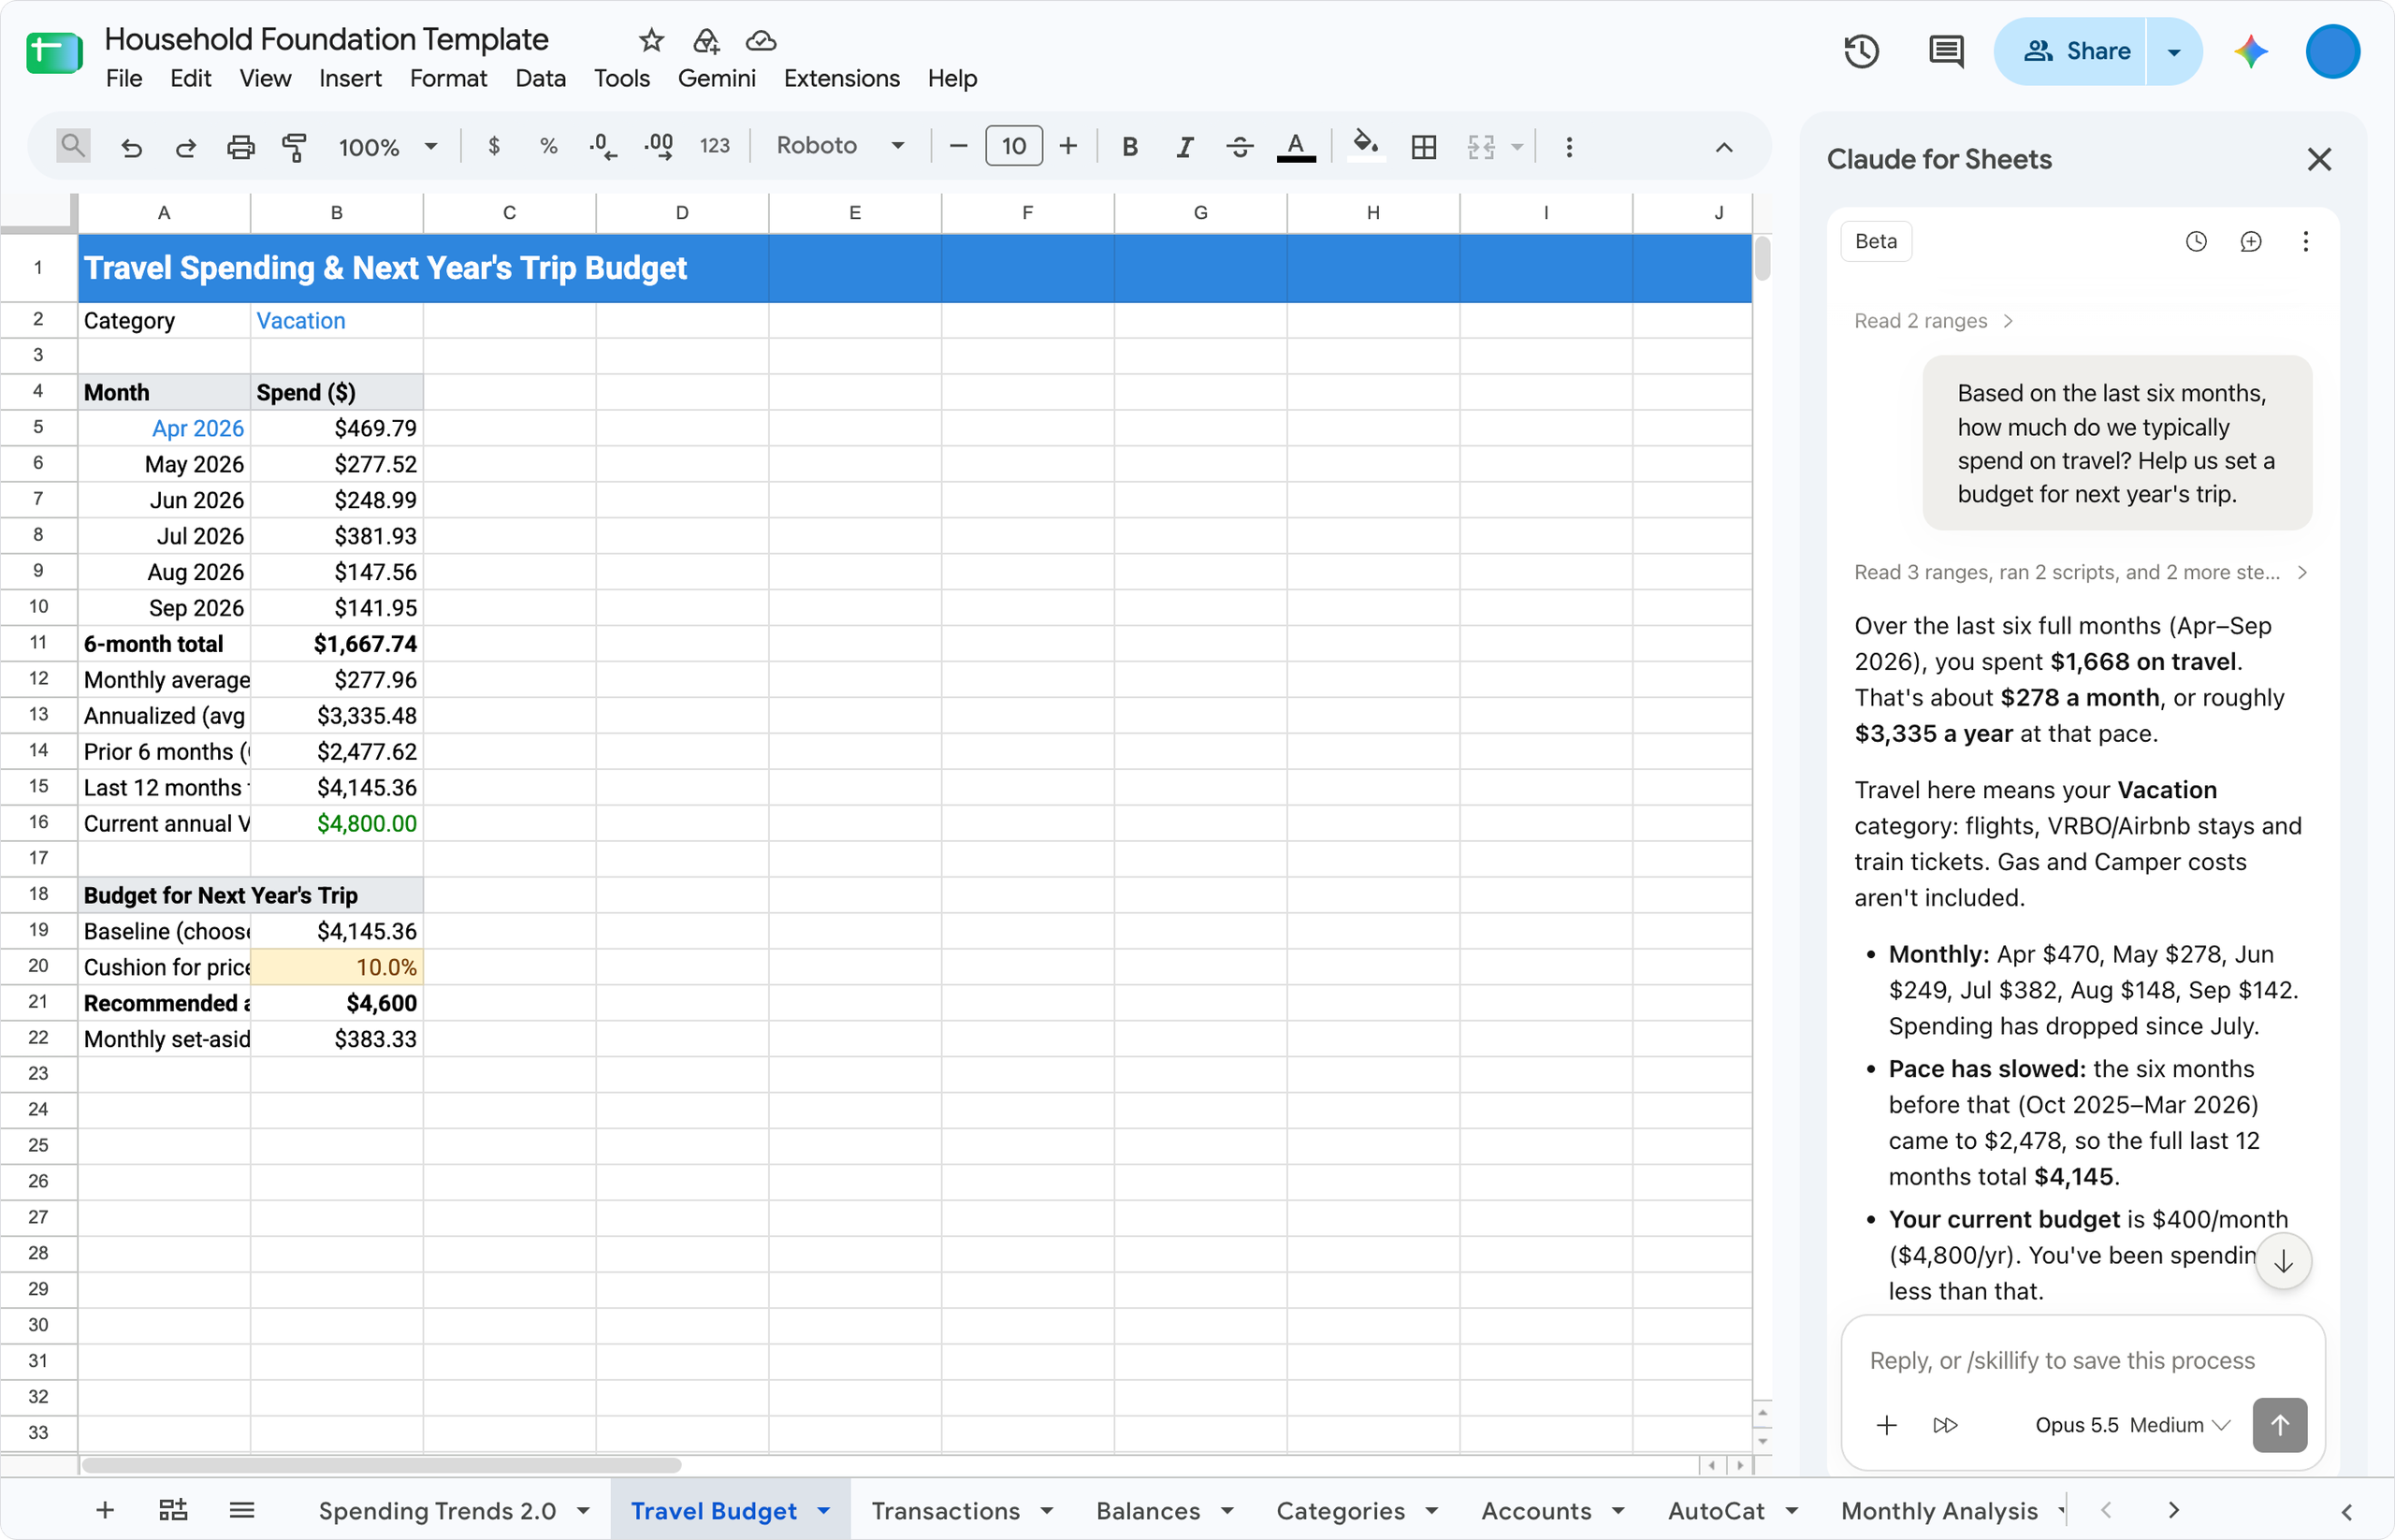This screenshot has height=1540, width=2395.
Task: Format as currency with dollar icon
Action: click(494, 146)
